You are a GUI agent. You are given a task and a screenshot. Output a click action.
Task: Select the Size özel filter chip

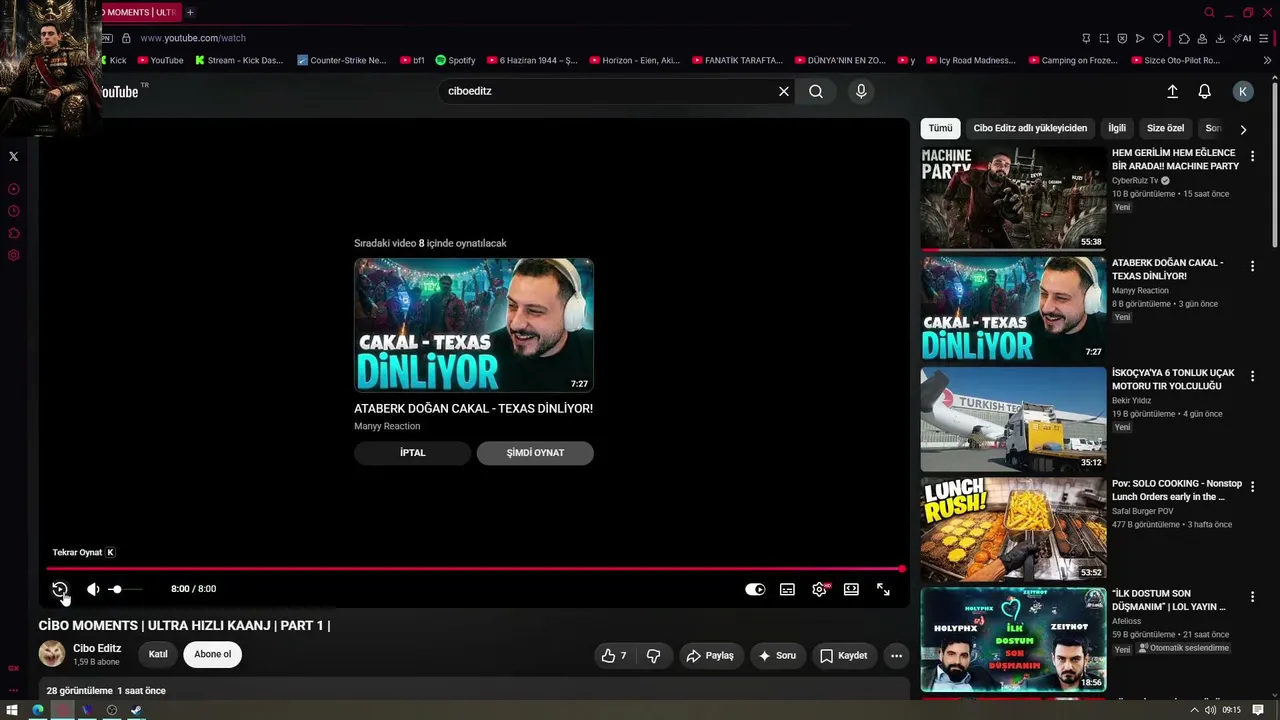click(1166, 128)
